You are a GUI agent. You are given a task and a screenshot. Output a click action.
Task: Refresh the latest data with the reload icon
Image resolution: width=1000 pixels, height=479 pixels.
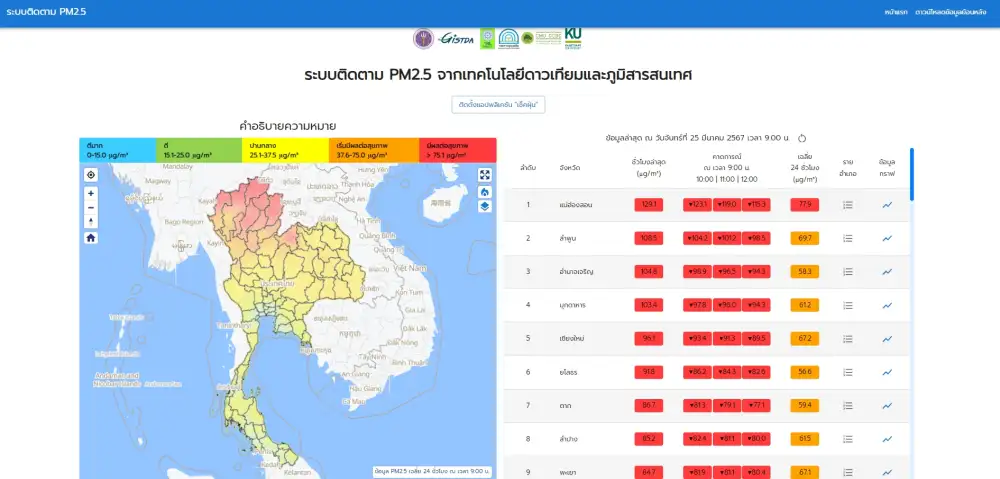point(802,138)
